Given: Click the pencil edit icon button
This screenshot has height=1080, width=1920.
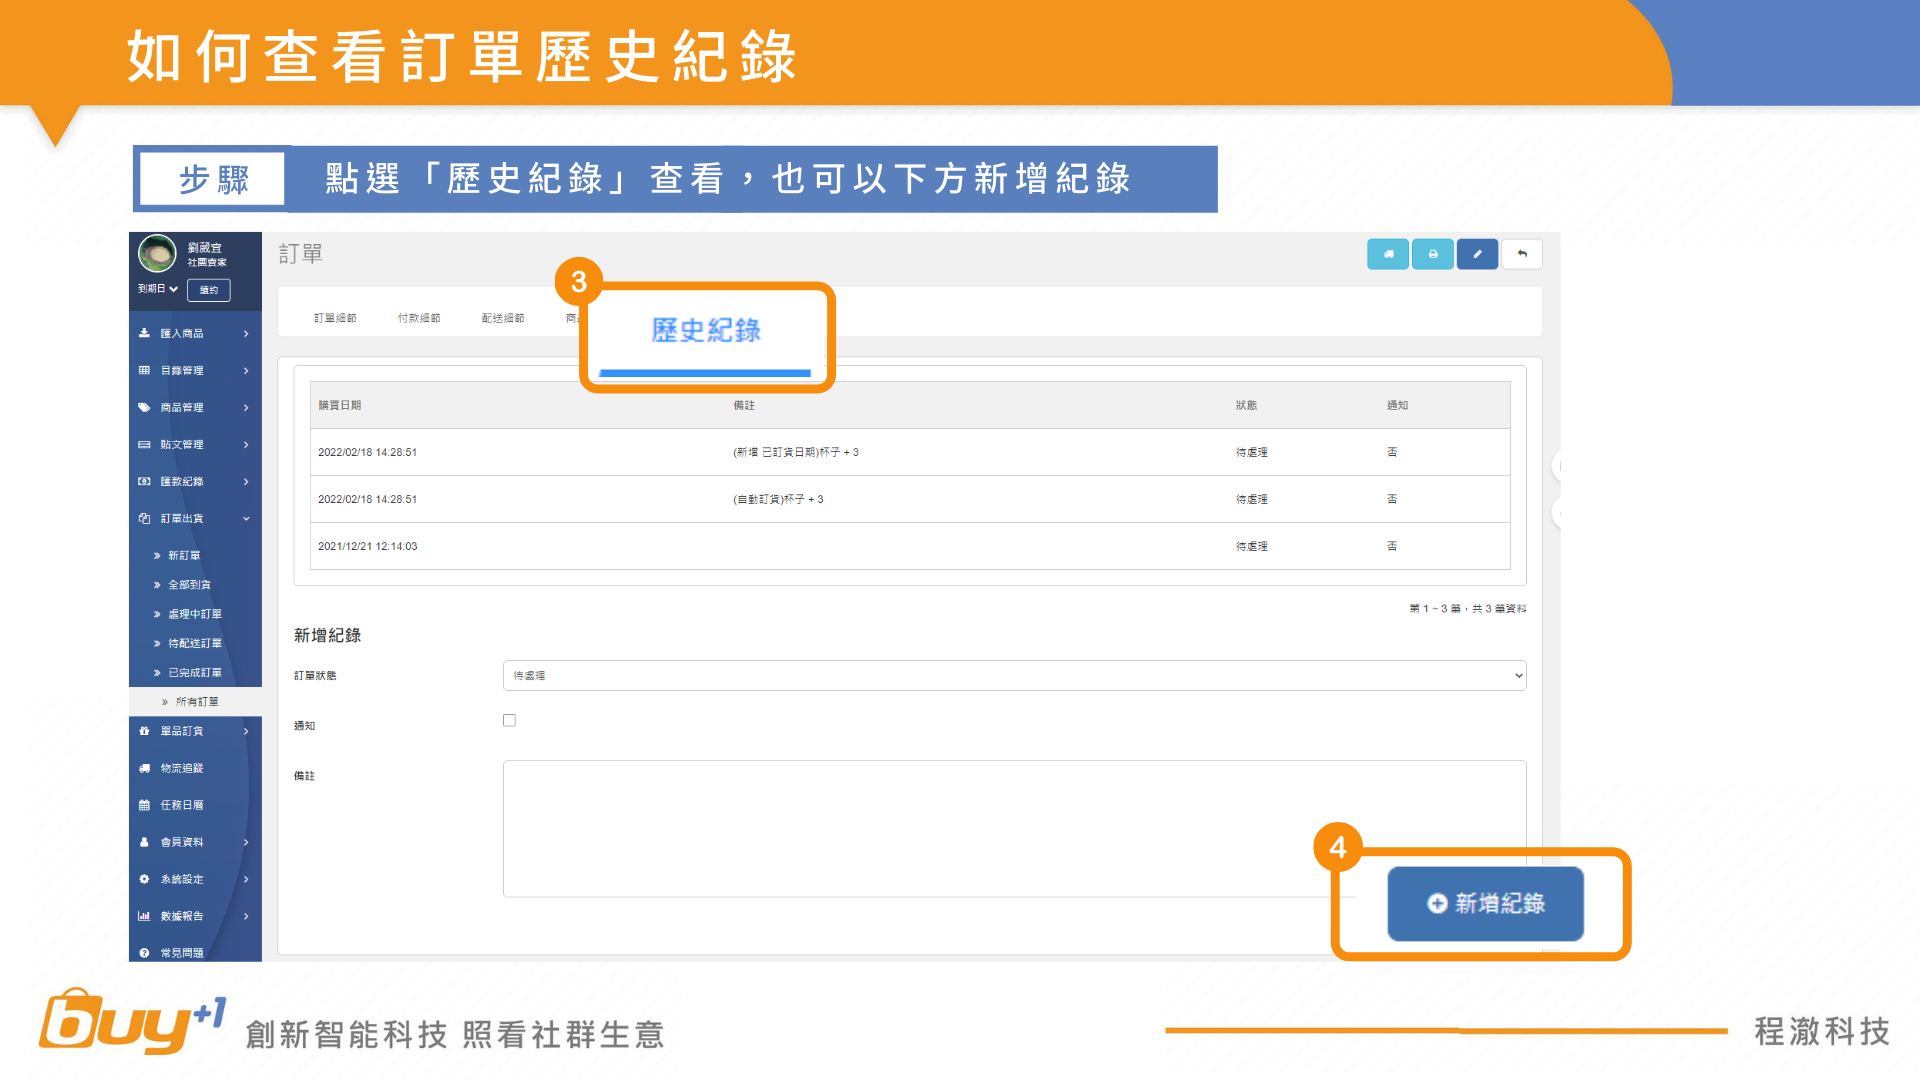Looking at the screenshot, I should (x=1477, y=254).
